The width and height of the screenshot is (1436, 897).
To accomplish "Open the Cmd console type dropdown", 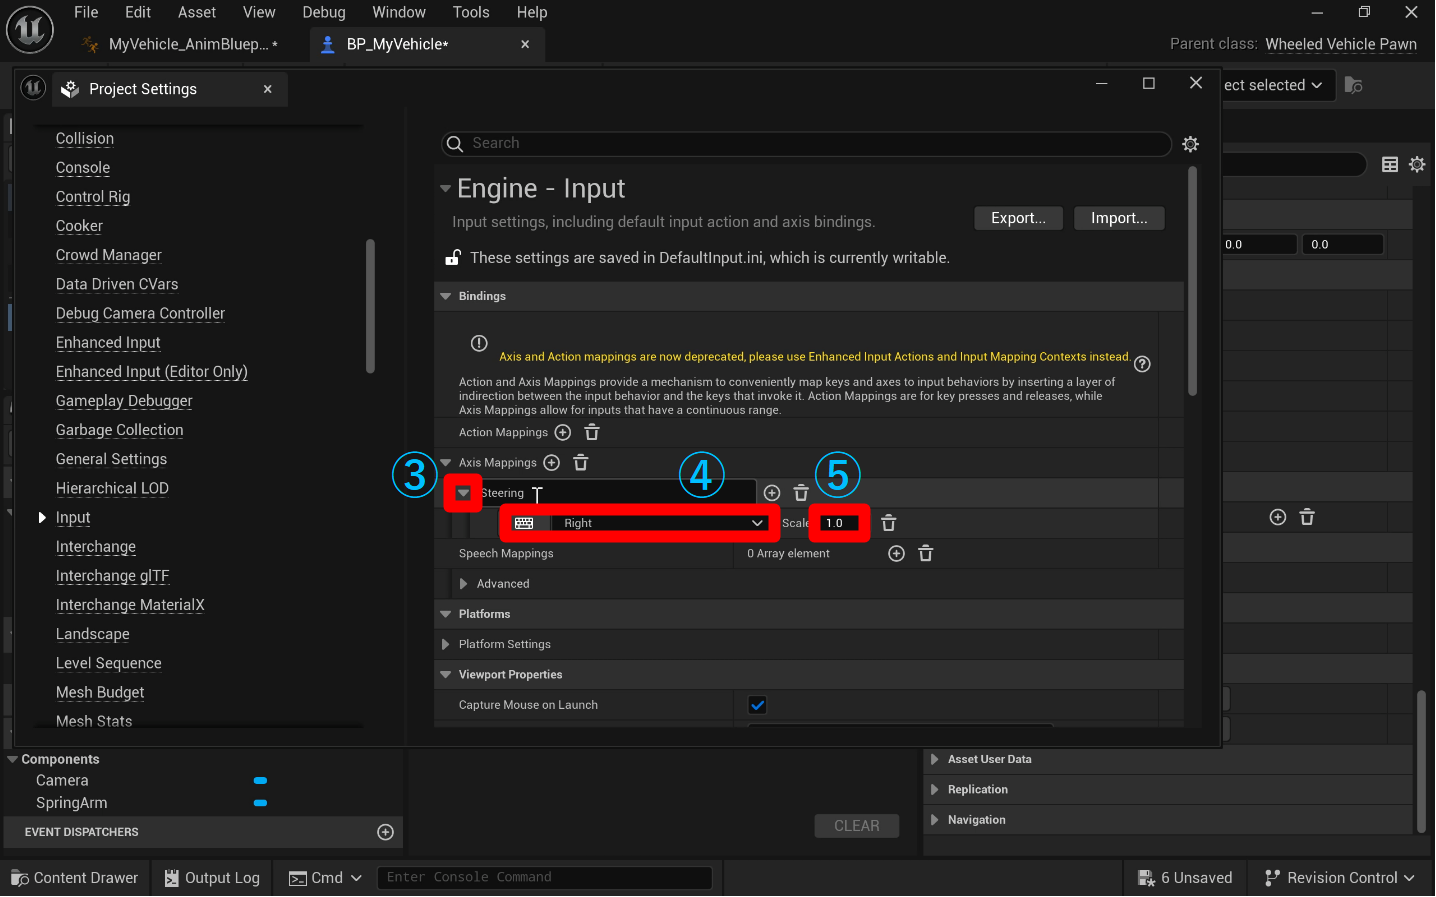I will tap(326, 878).
